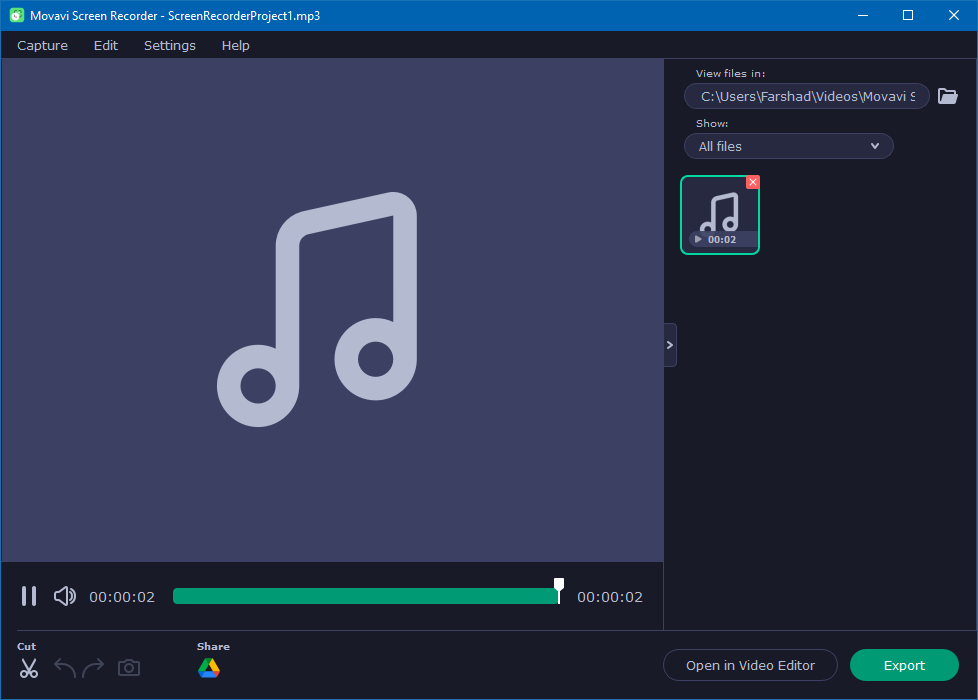Click Open in Video Editor button
Image resolution: width=978 pixels, height=700 pixels.
pyautogui.click(x=750, y=665)
